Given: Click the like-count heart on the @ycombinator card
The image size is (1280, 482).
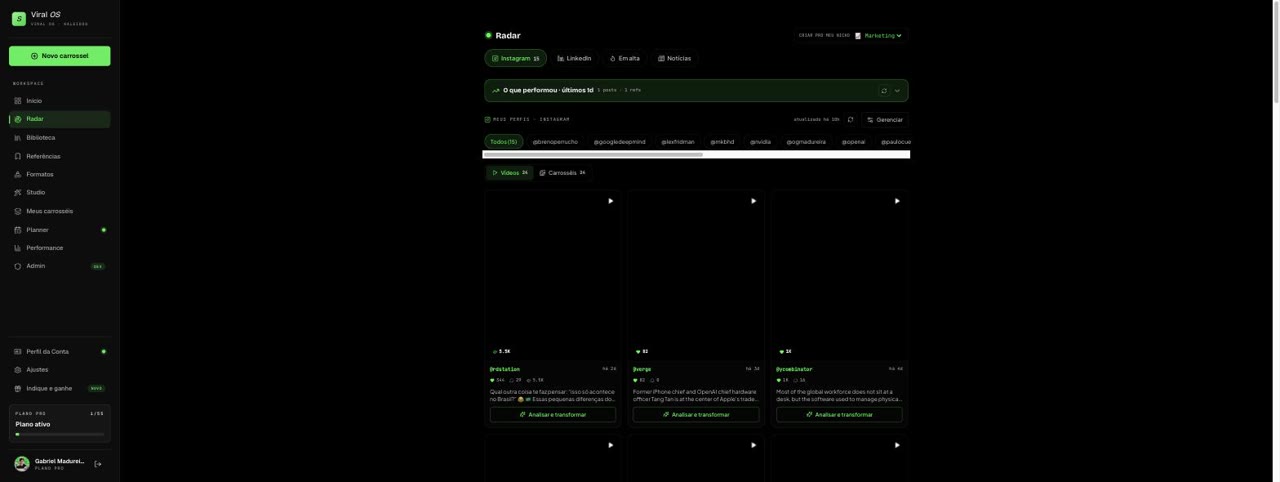Looking at the screenshot, I should coord(779,380).
